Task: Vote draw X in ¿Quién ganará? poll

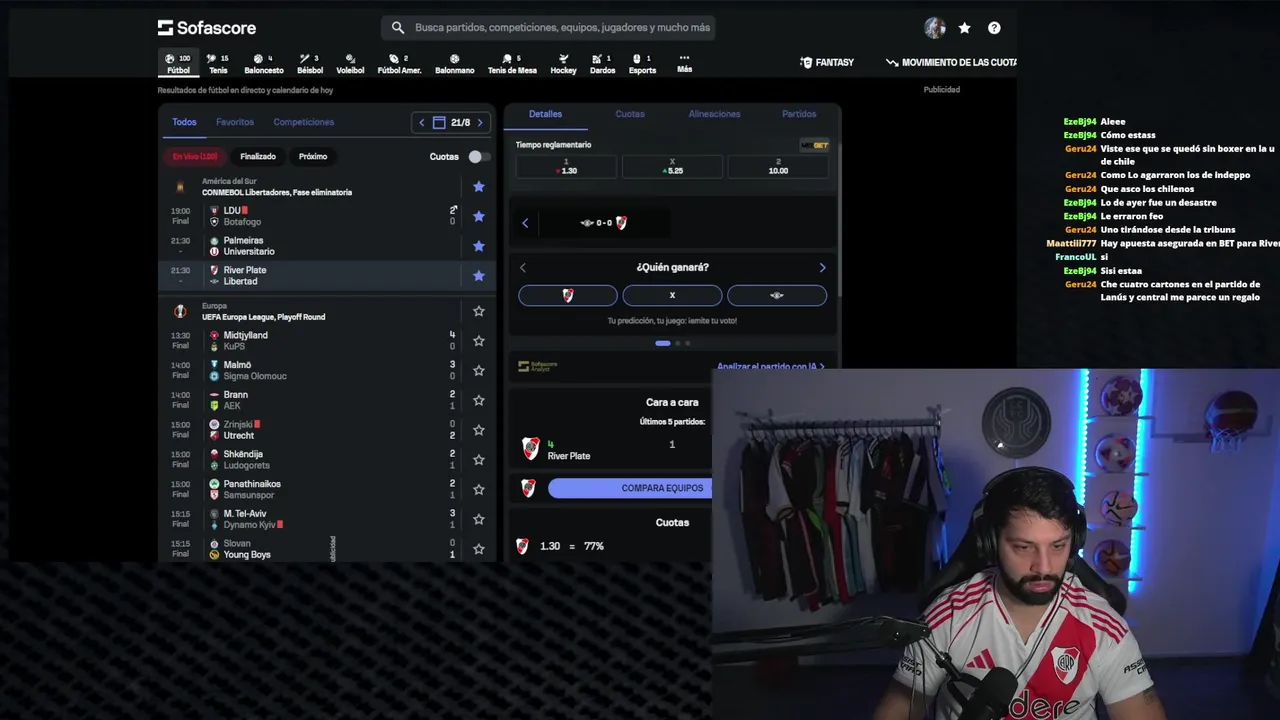Action: pos(672,295)
